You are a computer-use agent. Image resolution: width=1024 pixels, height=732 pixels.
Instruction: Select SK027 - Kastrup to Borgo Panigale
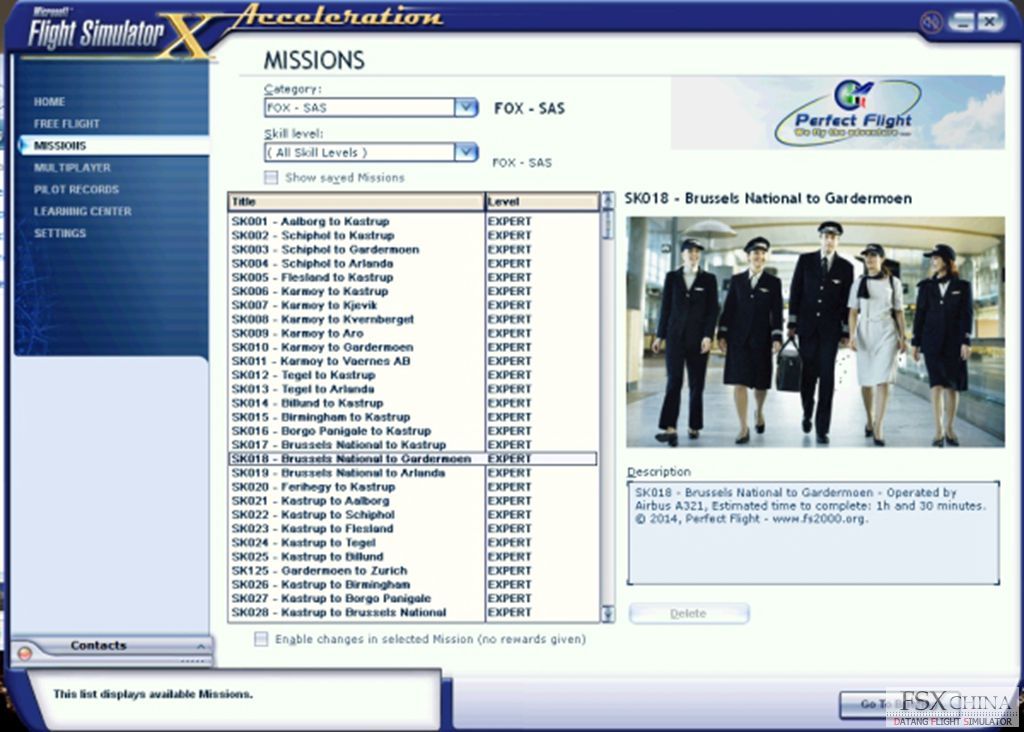click(x=413, y=599)
